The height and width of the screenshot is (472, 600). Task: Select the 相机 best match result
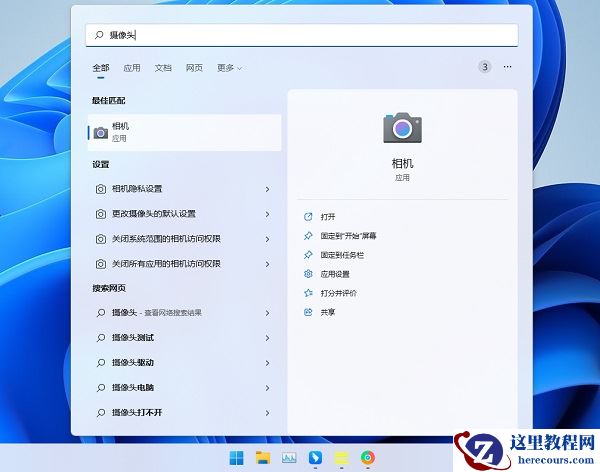[x=184, y=132]
